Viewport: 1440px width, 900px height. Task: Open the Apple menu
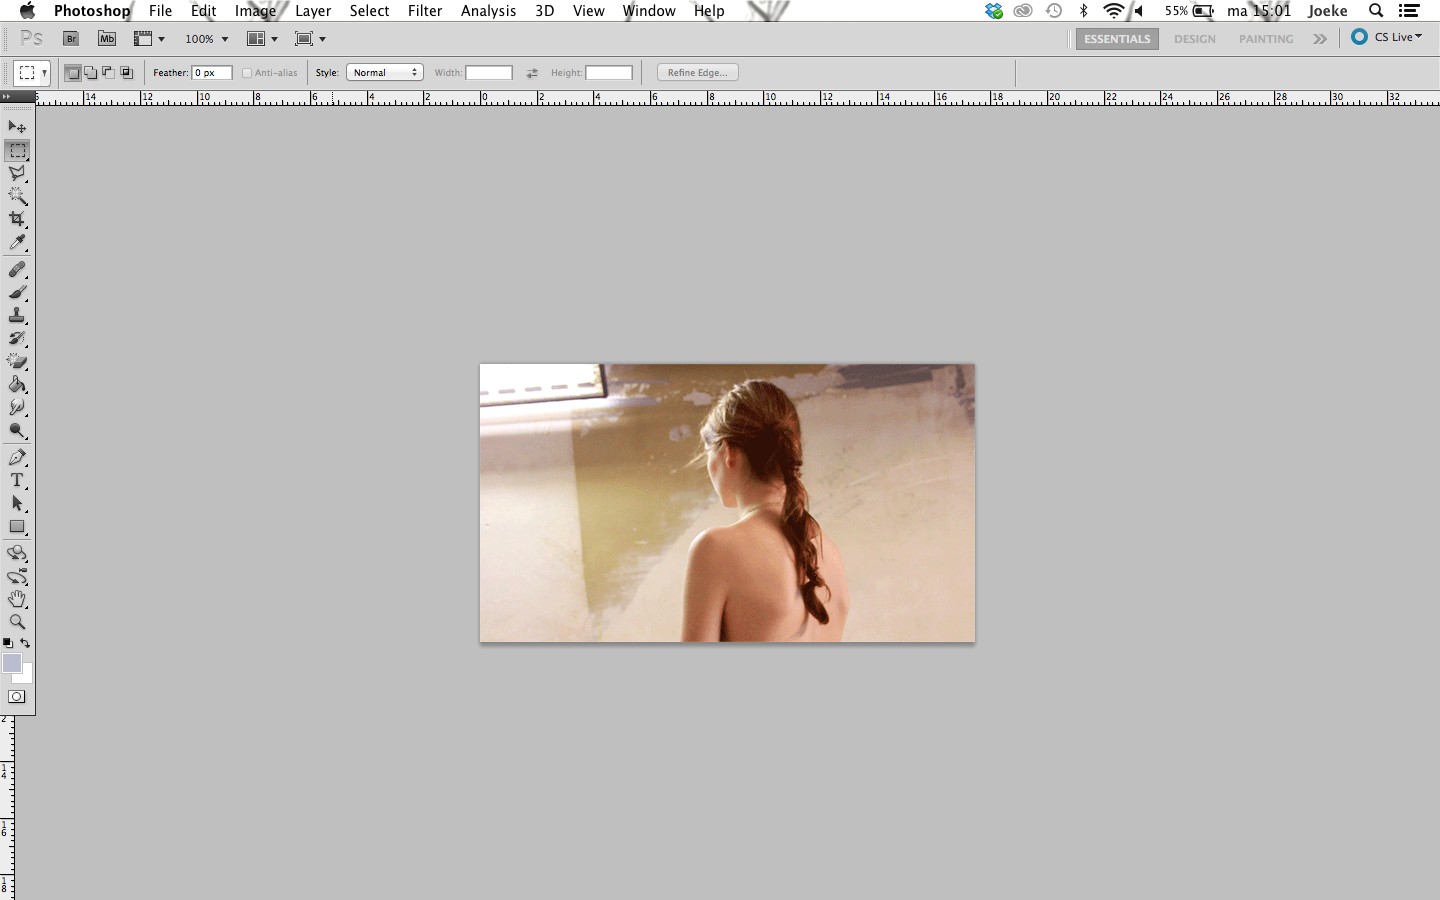27,11
